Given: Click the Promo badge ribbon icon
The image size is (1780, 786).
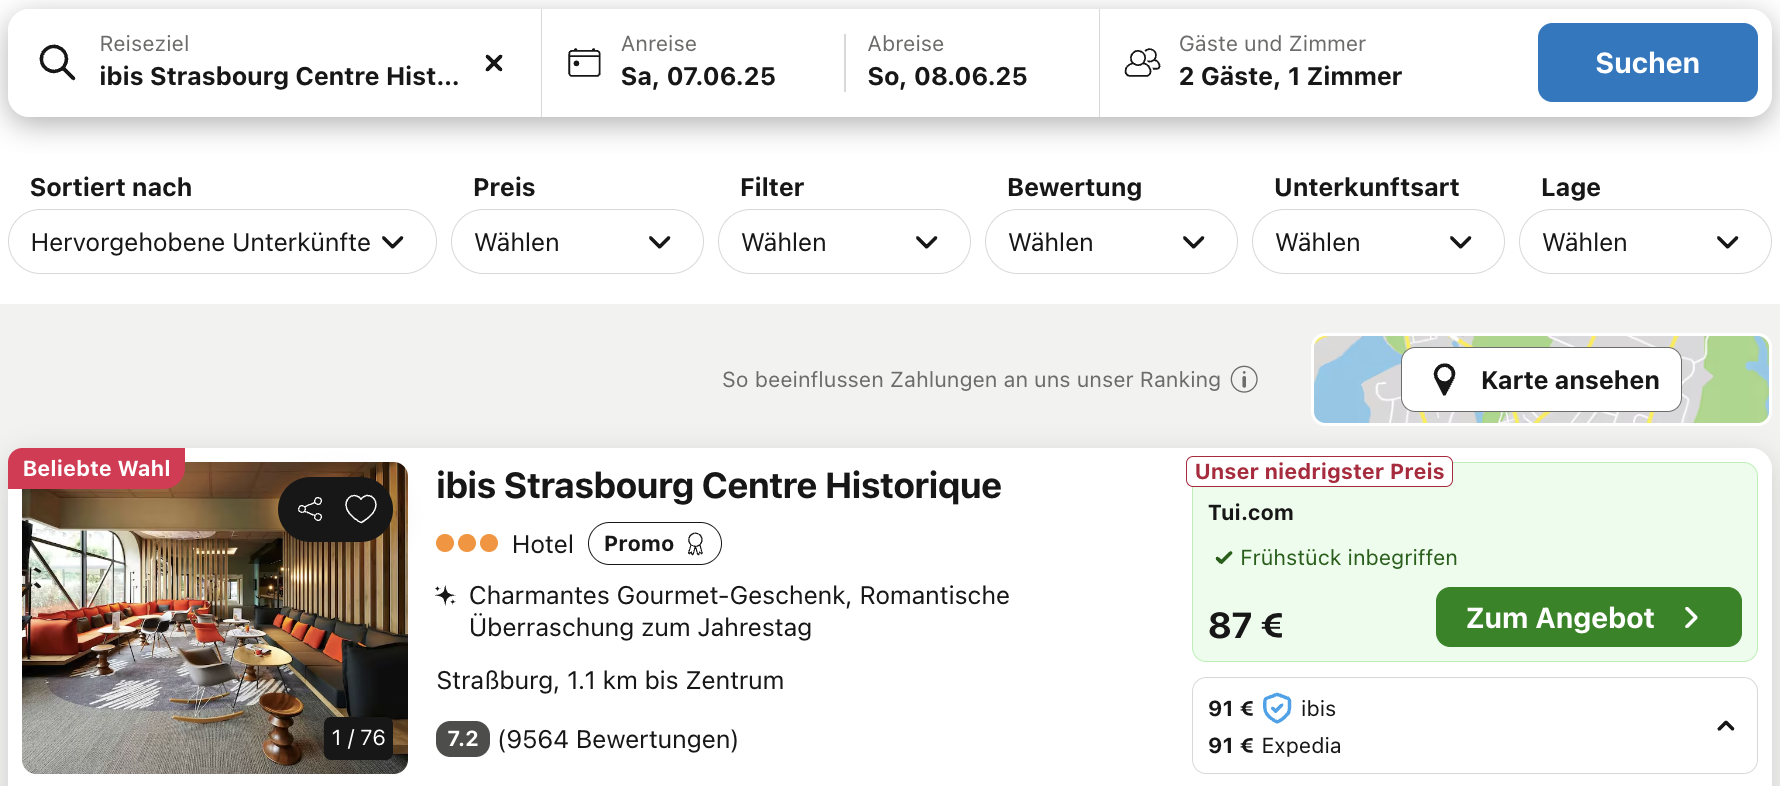Looking at the screenshot, I should click(x=695, y=544).
